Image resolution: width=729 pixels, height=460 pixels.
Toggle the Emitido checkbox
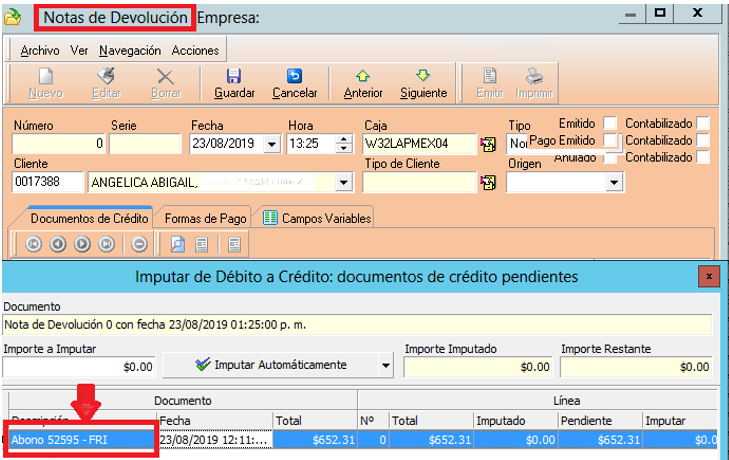click(610, 124)
